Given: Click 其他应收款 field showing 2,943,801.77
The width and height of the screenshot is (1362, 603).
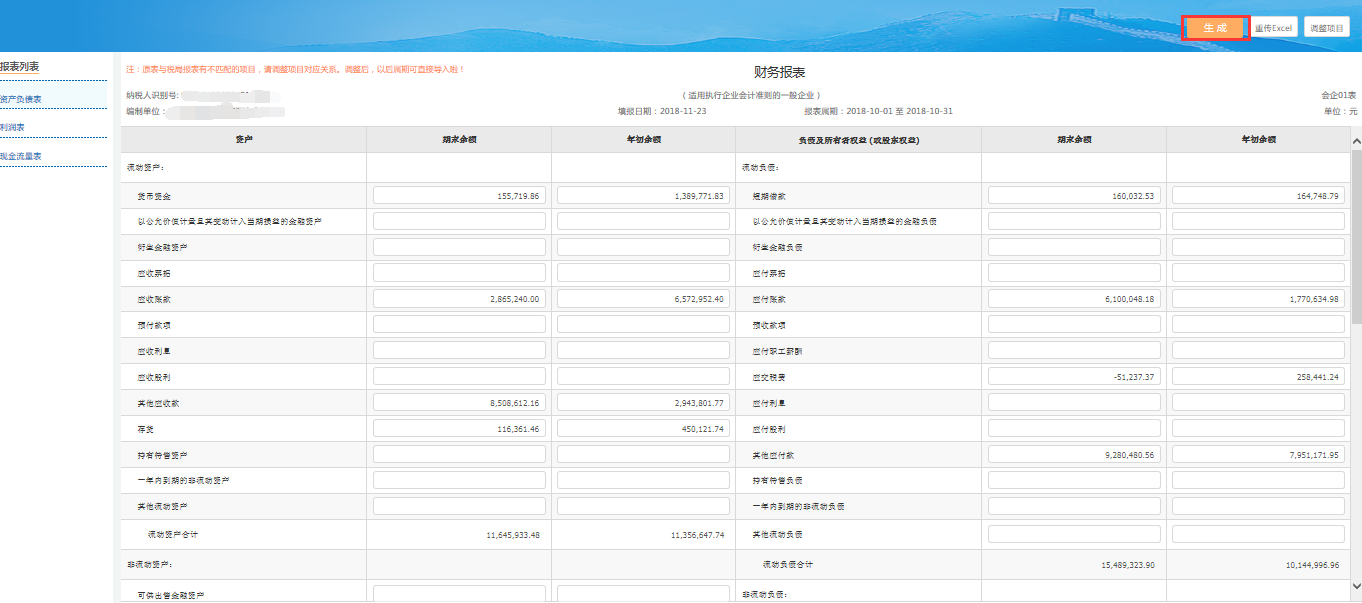Looking at the screenshot, I should pos(643,403).
